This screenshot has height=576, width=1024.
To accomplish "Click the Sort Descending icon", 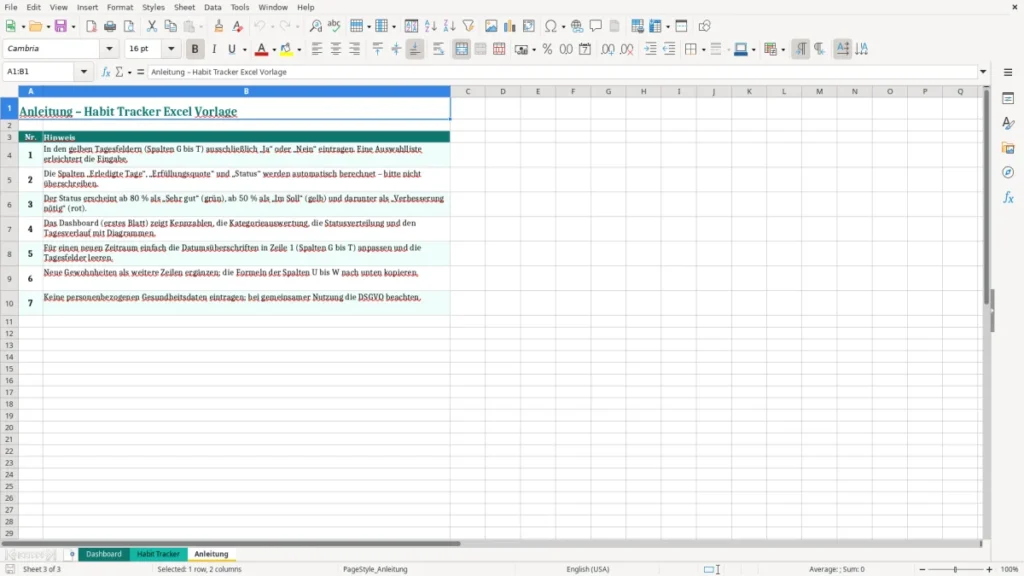I will 449,26.
